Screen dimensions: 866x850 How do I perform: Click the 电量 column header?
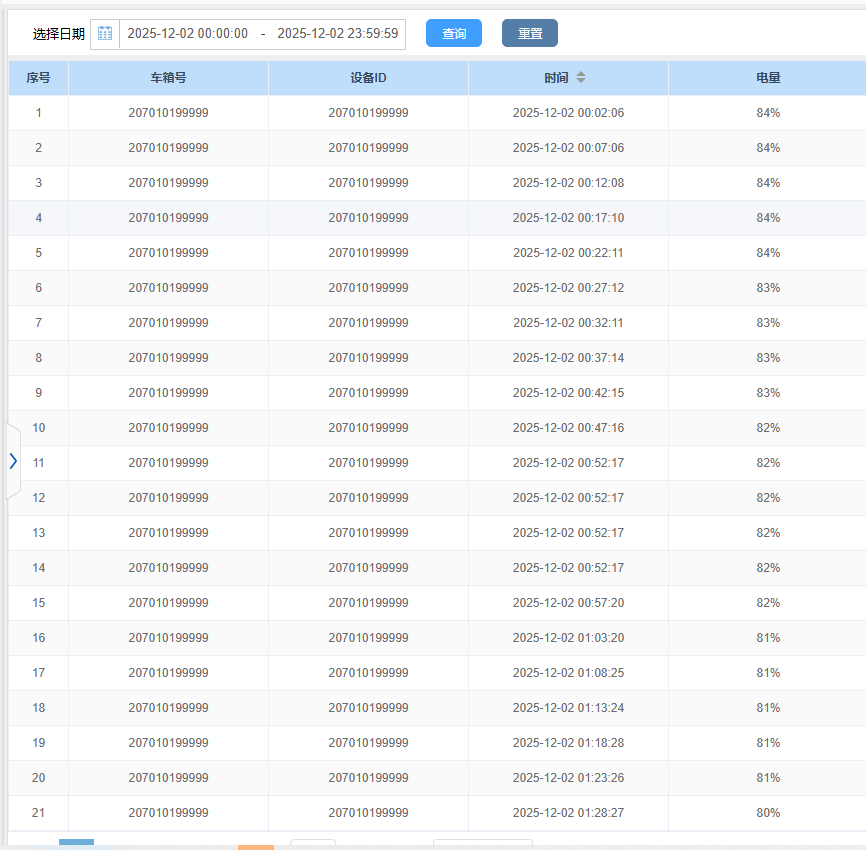[x=768, y=78]
